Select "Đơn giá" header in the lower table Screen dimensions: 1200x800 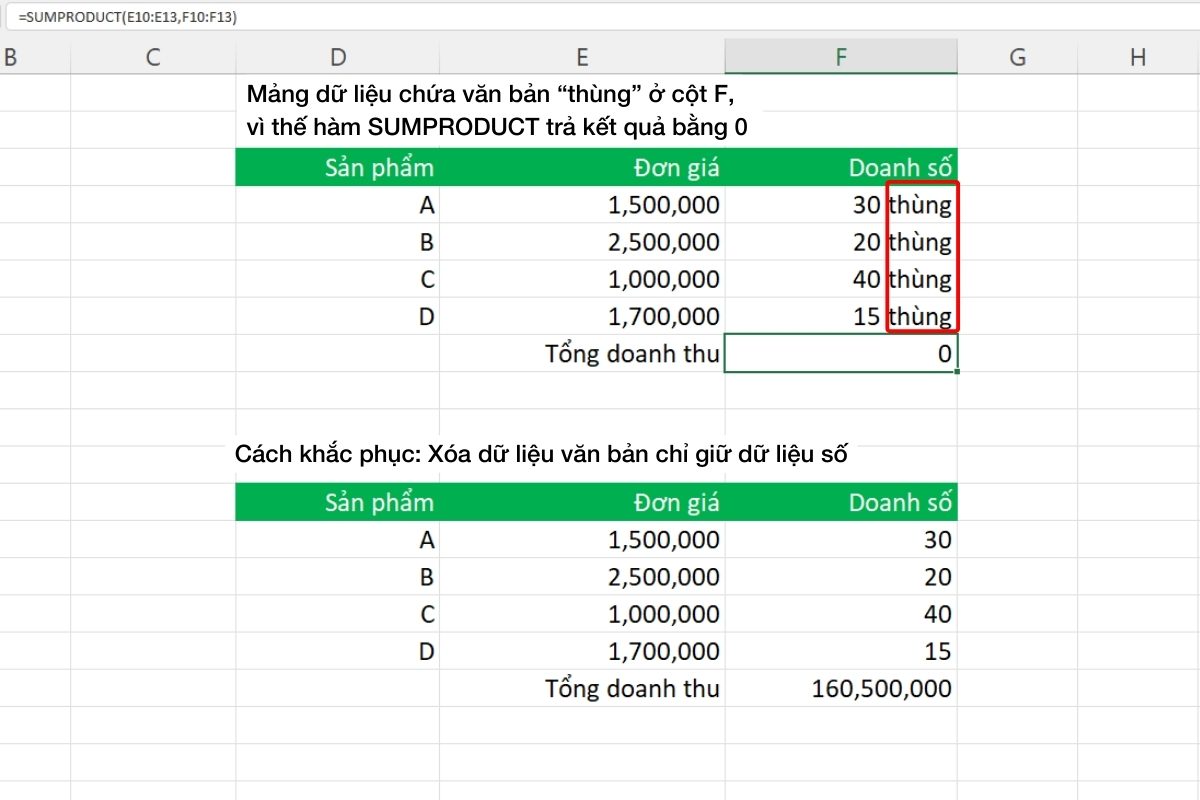(676, 502)
